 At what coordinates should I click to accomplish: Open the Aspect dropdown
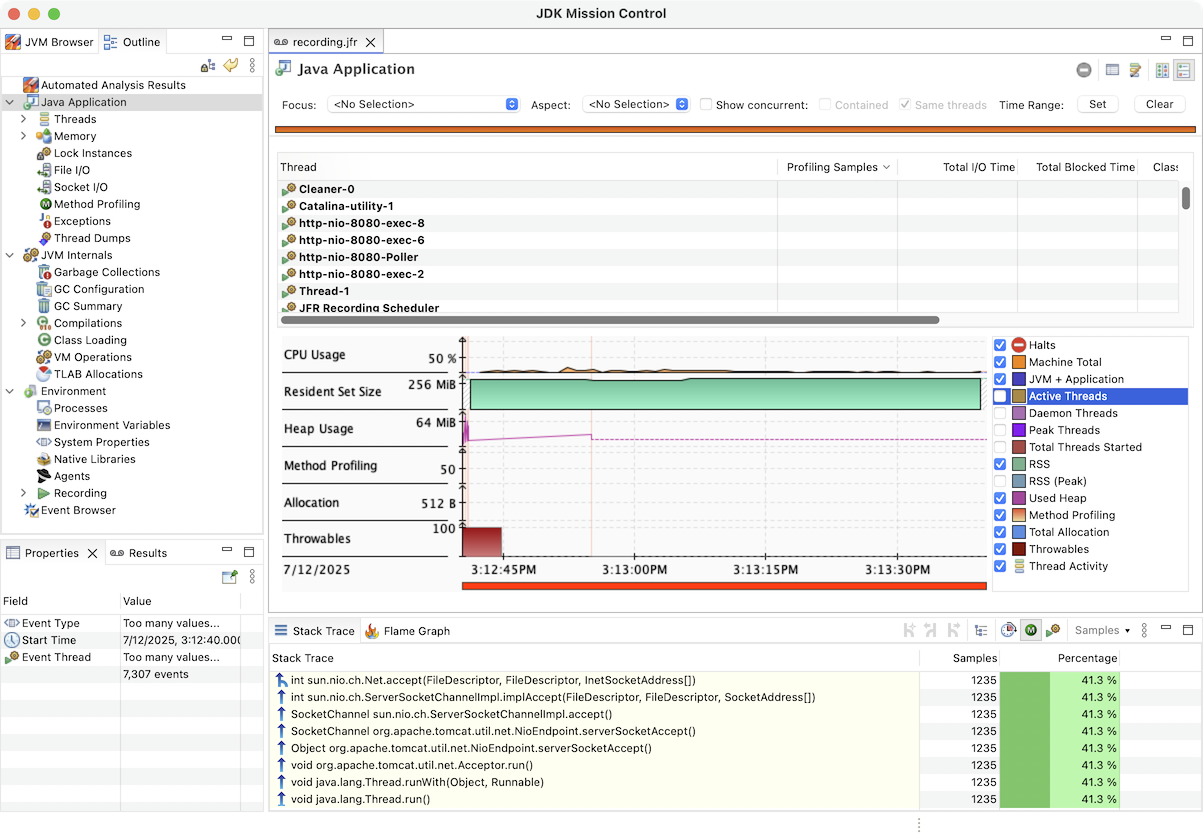click(x=636, y=105)
